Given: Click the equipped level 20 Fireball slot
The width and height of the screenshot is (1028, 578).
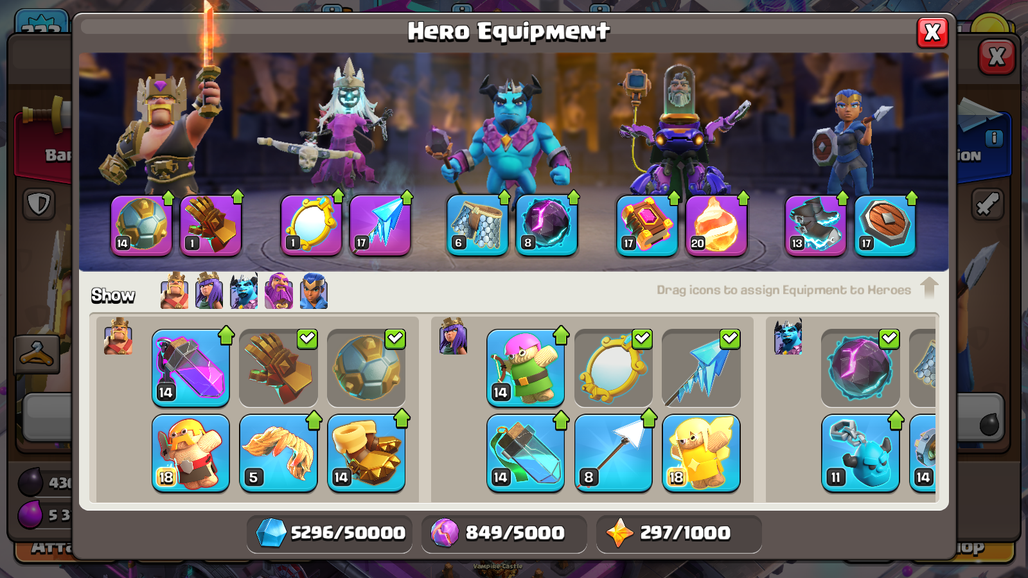Looking at the screenshot, I should (717, 225).
